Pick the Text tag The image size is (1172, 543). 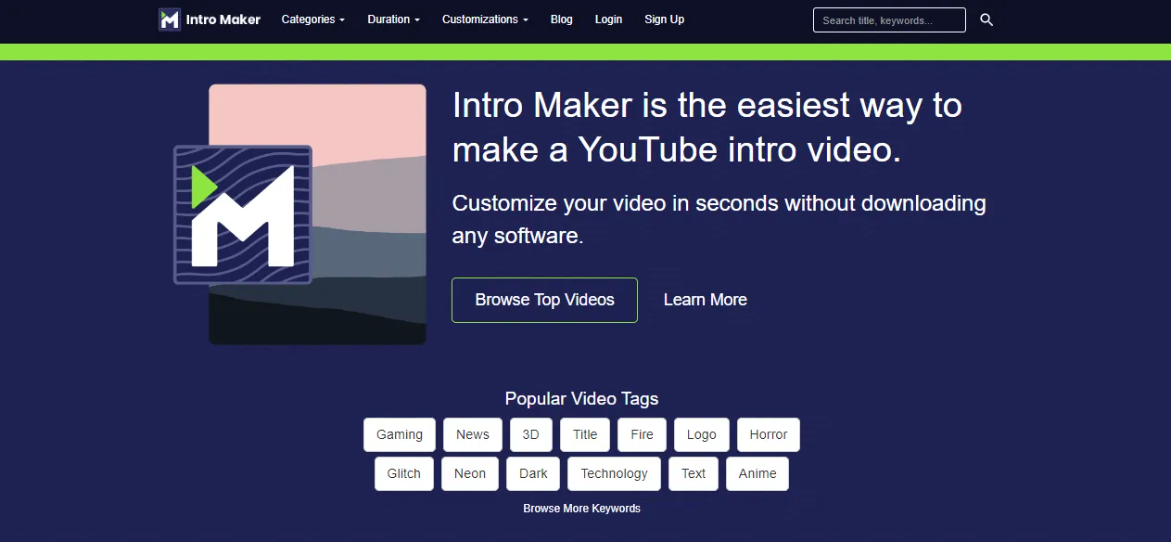pyautogui.click(x=694, y=473)
